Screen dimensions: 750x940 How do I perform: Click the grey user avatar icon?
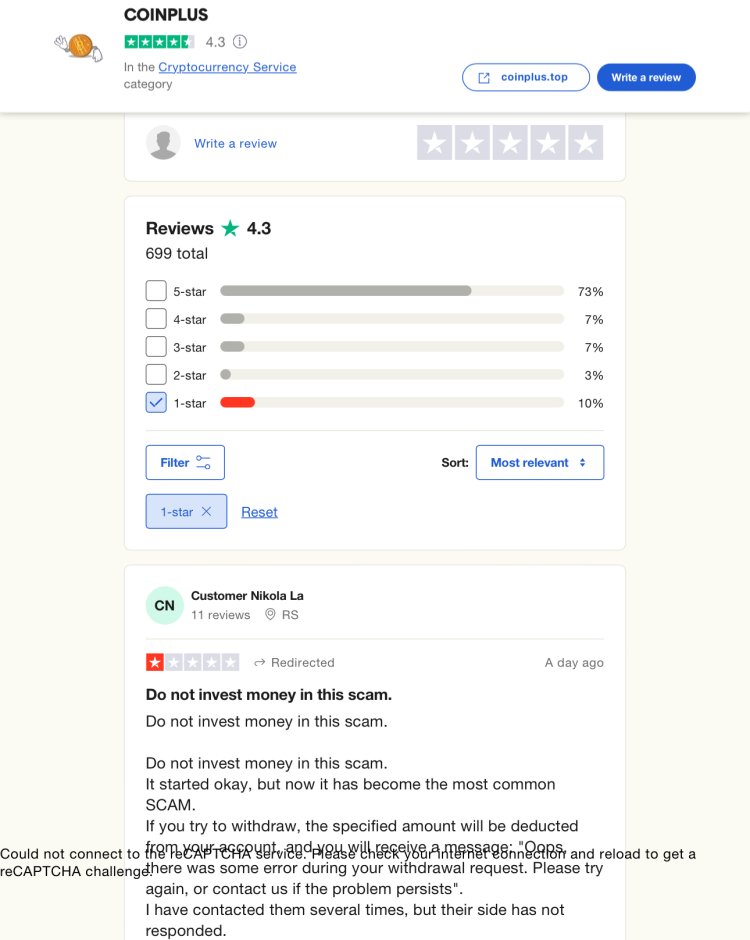click(163, 143)
